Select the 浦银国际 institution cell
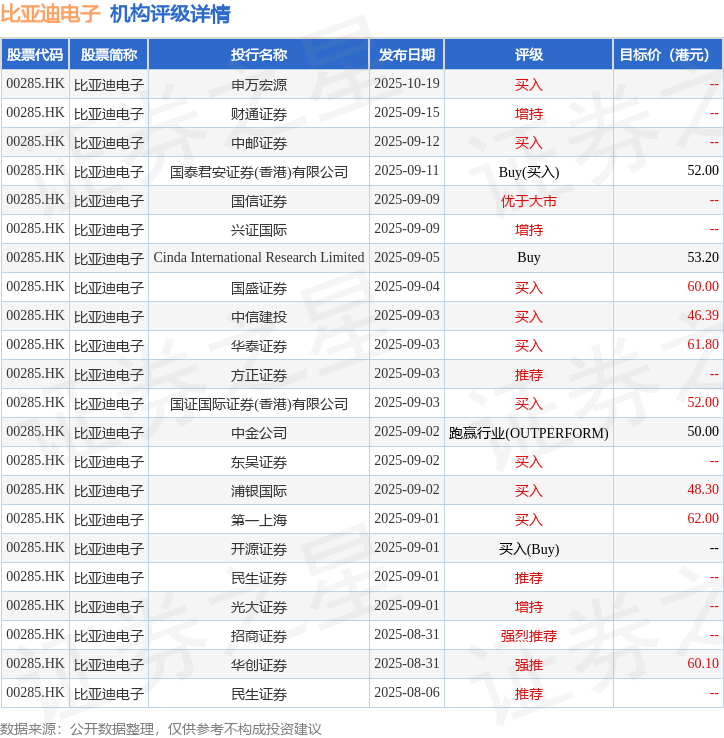This screenshot has width=724, height=738. point(258,490)
